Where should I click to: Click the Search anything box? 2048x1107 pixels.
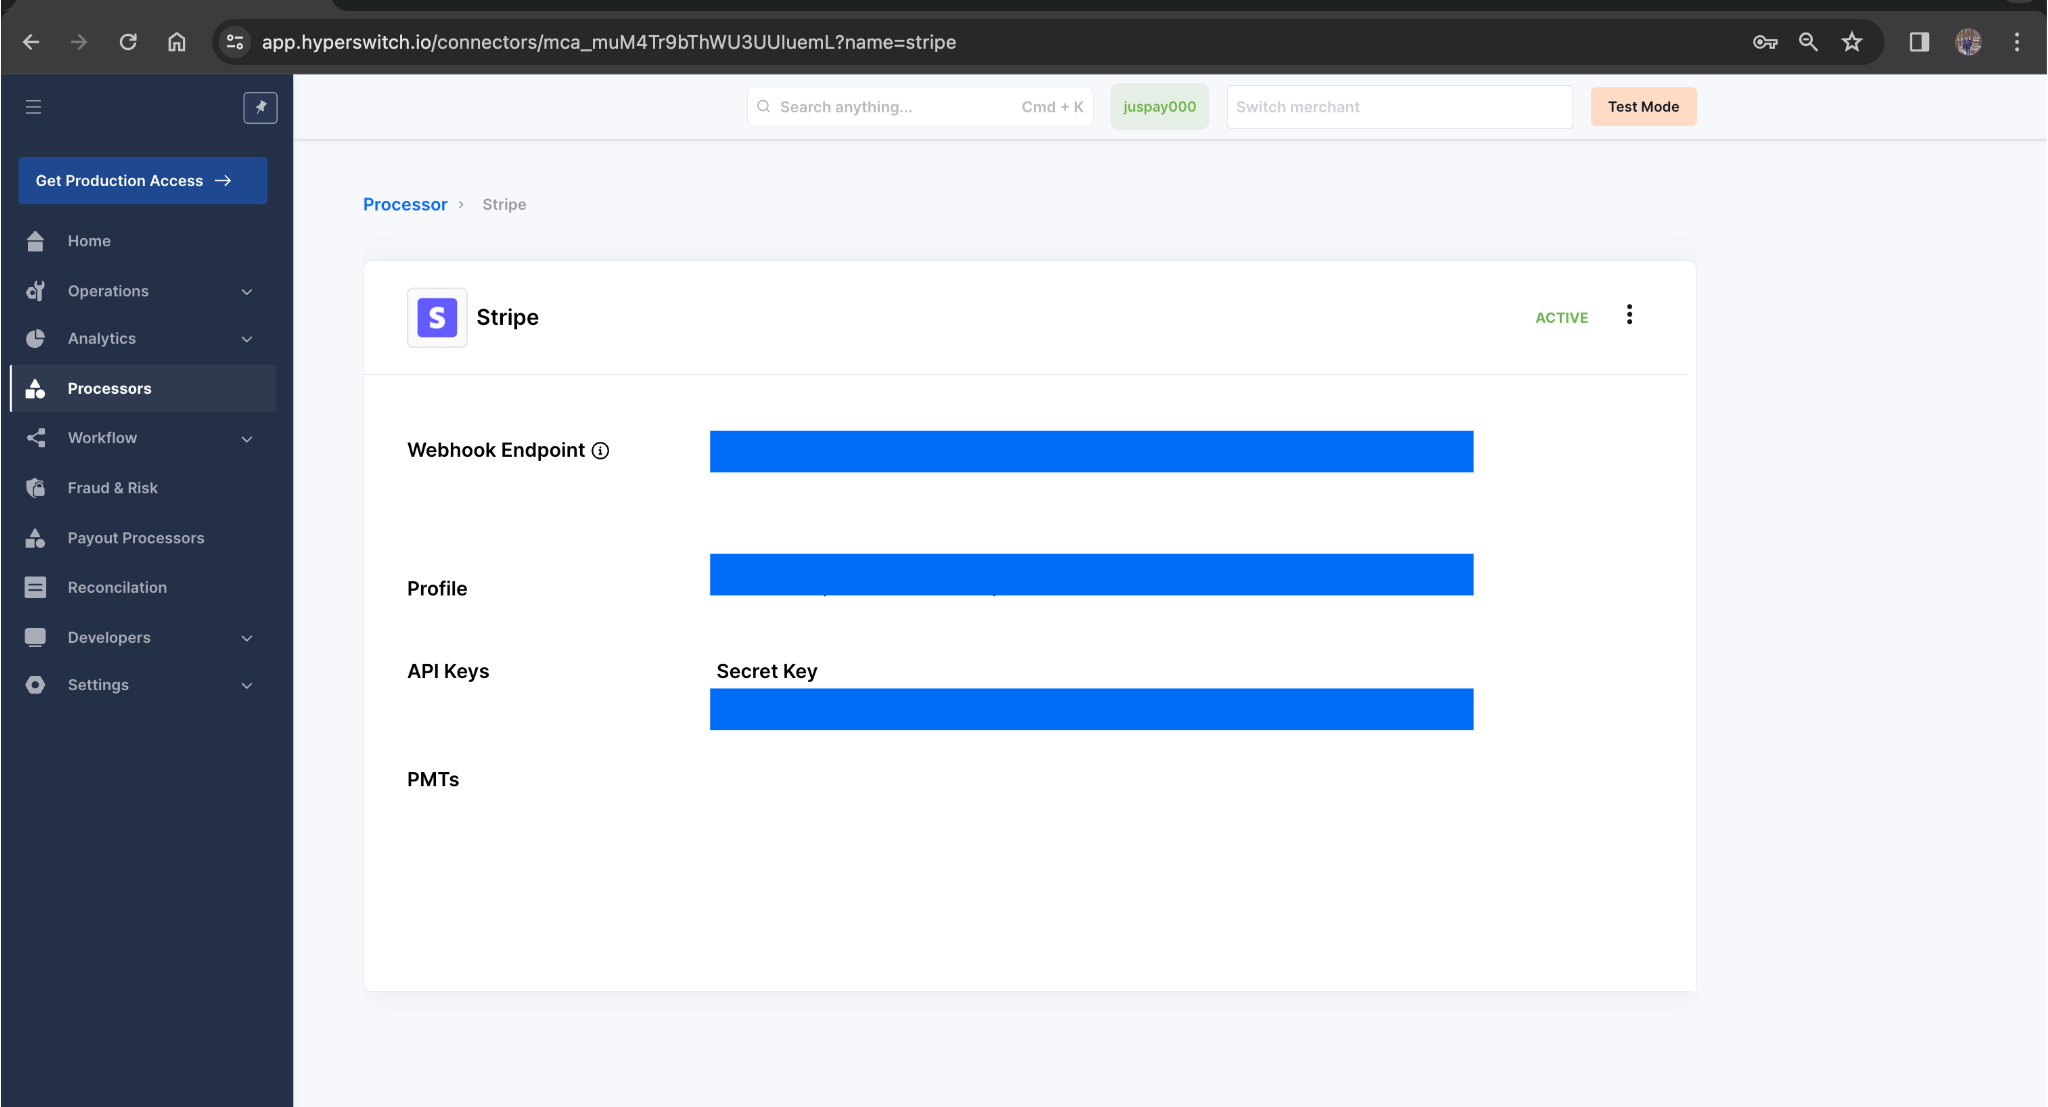918,107
